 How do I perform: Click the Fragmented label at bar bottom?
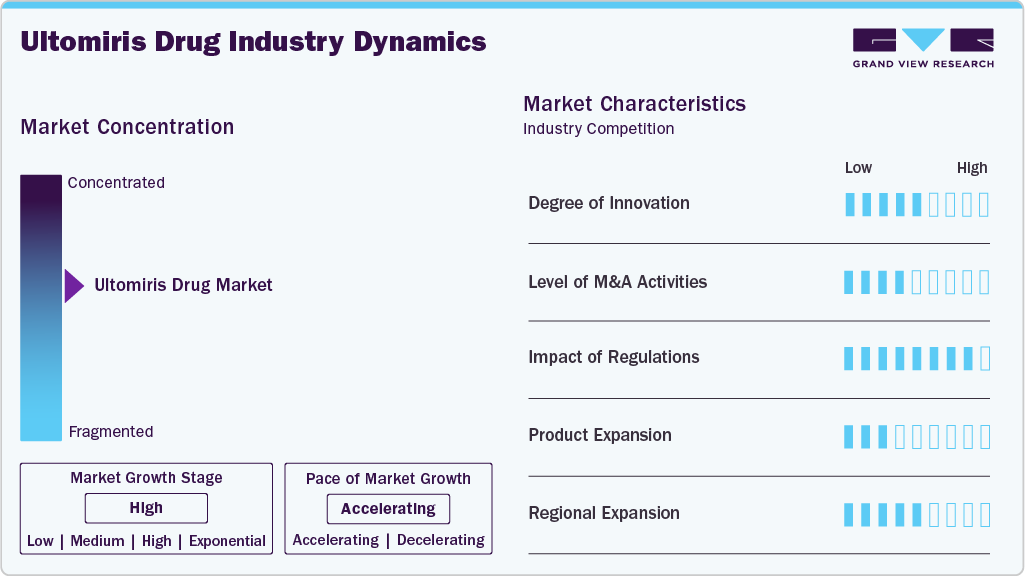(x=111, y=432)
